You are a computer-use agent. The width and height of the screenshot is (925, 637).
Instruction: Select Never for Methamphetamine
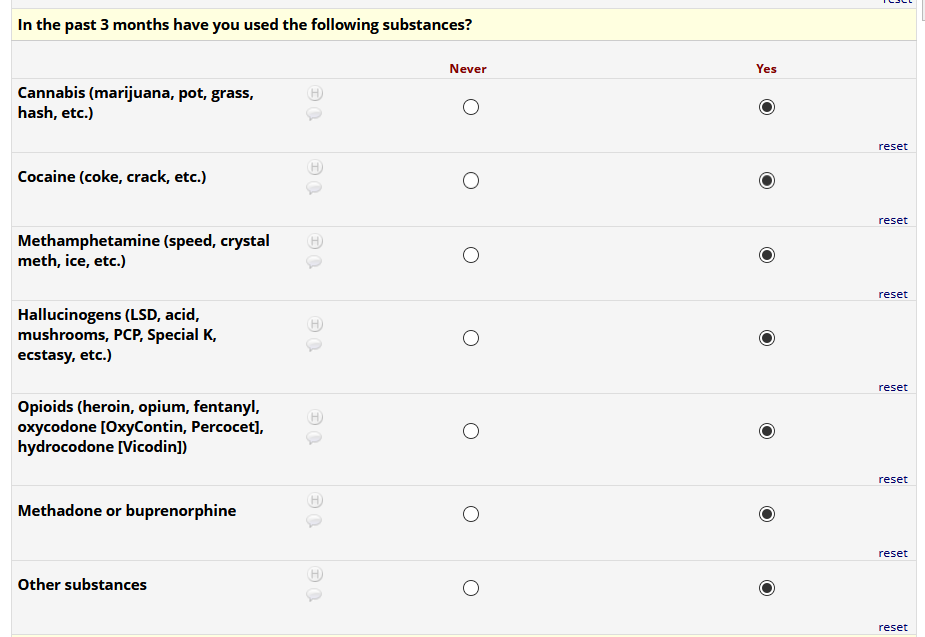point(471,255)
